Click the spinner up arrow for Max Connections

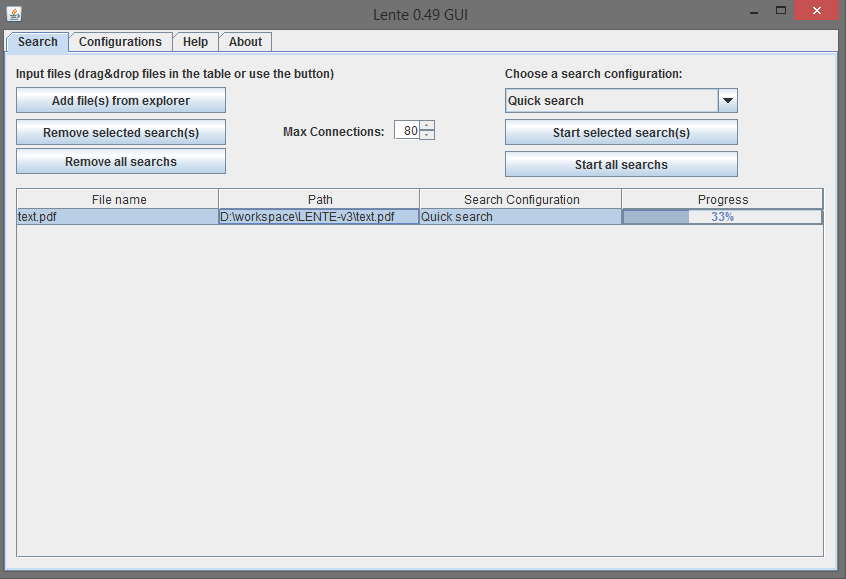pos(428,126)
